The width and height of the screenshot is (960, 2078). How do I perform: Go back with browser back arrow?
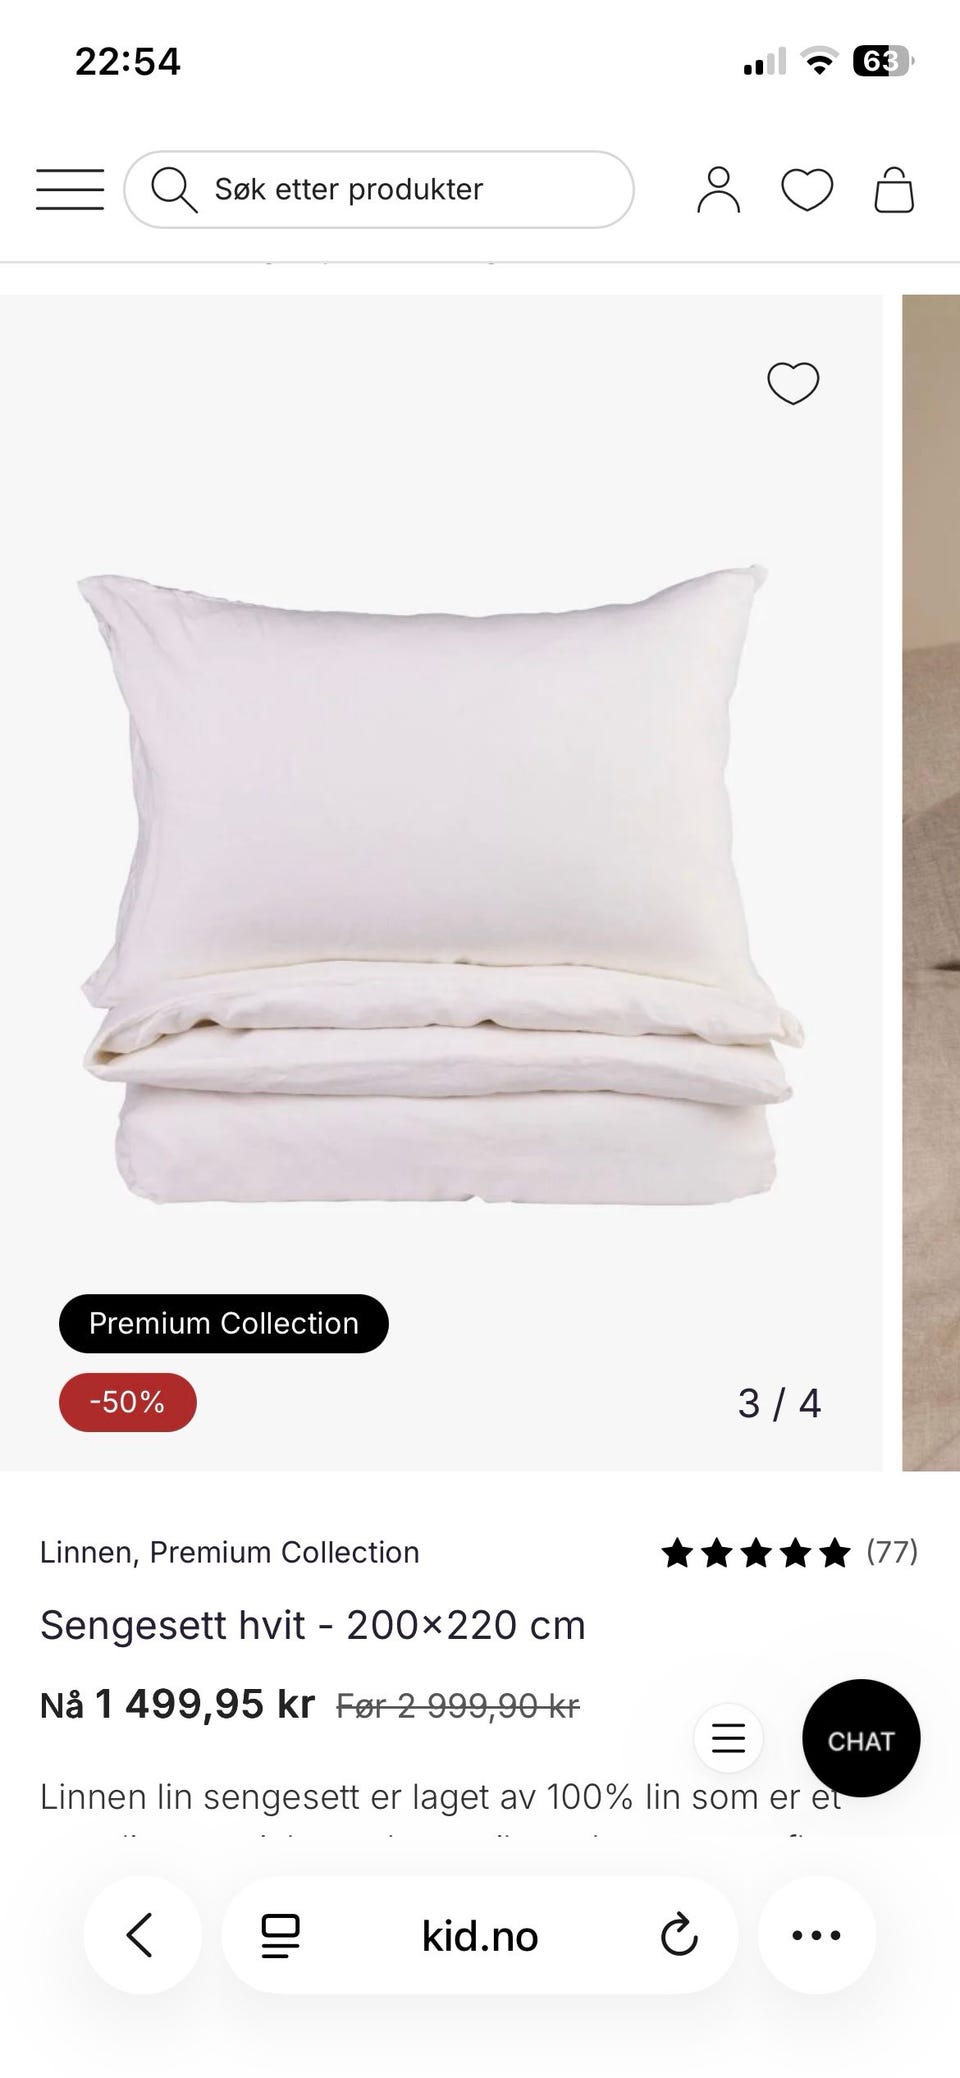(x=141, y=1935)
